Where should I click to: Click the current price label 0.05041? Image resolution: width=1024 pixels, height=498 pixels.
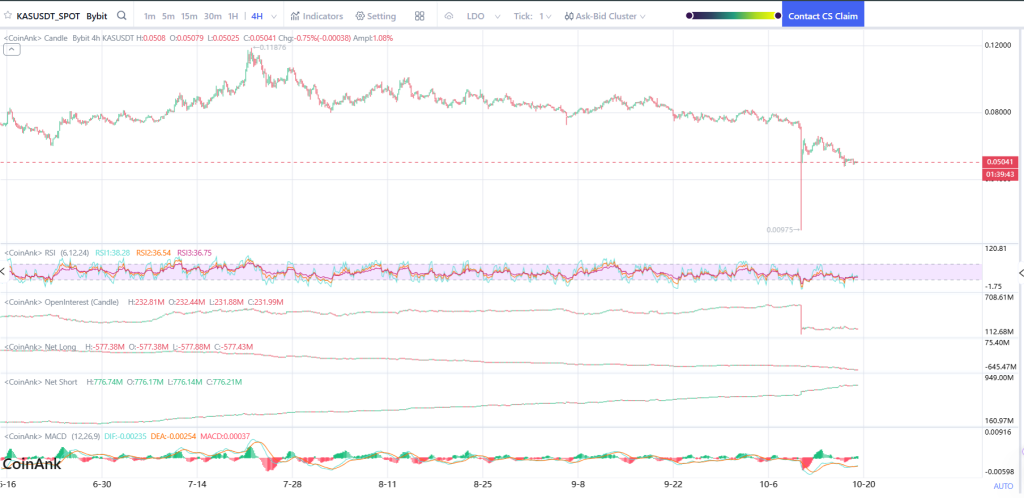click(1000, 162)
